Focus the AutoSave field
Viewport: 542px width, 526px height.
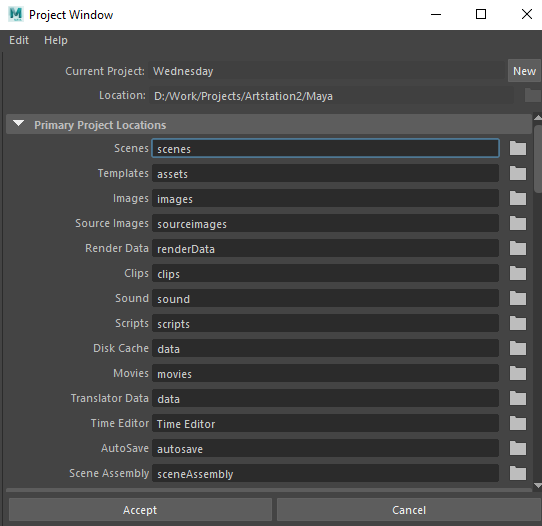pyautogui.click(x=325, y=448)
